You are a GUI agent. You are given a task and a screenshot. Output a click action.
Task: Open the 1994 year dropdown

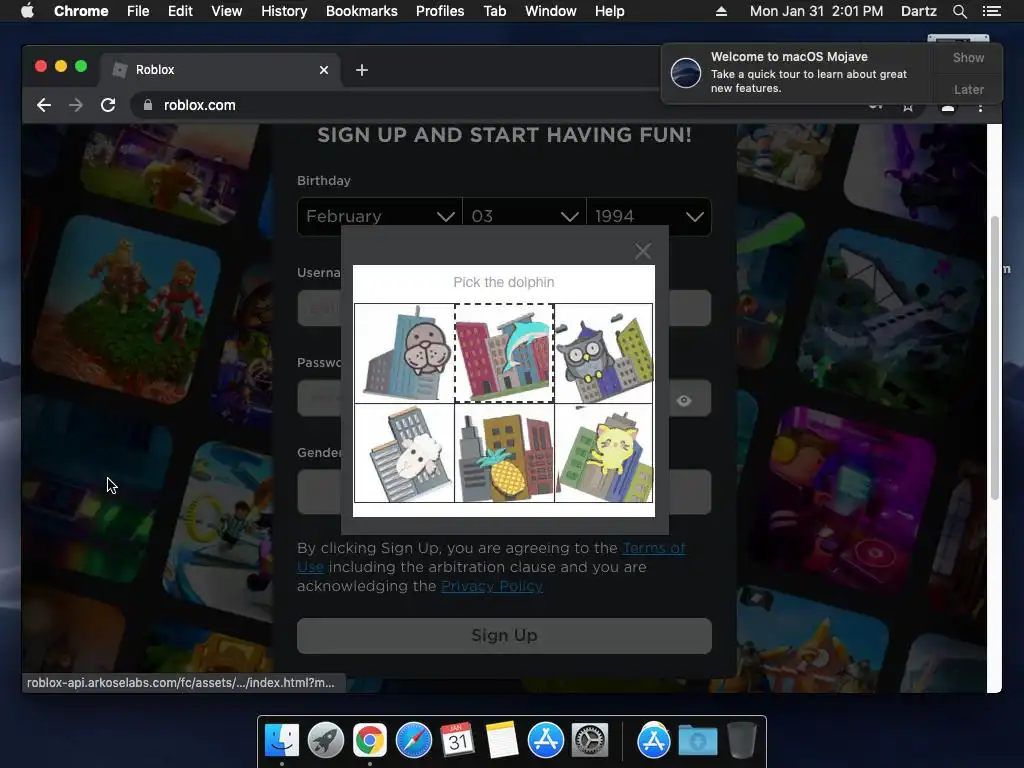649,216
